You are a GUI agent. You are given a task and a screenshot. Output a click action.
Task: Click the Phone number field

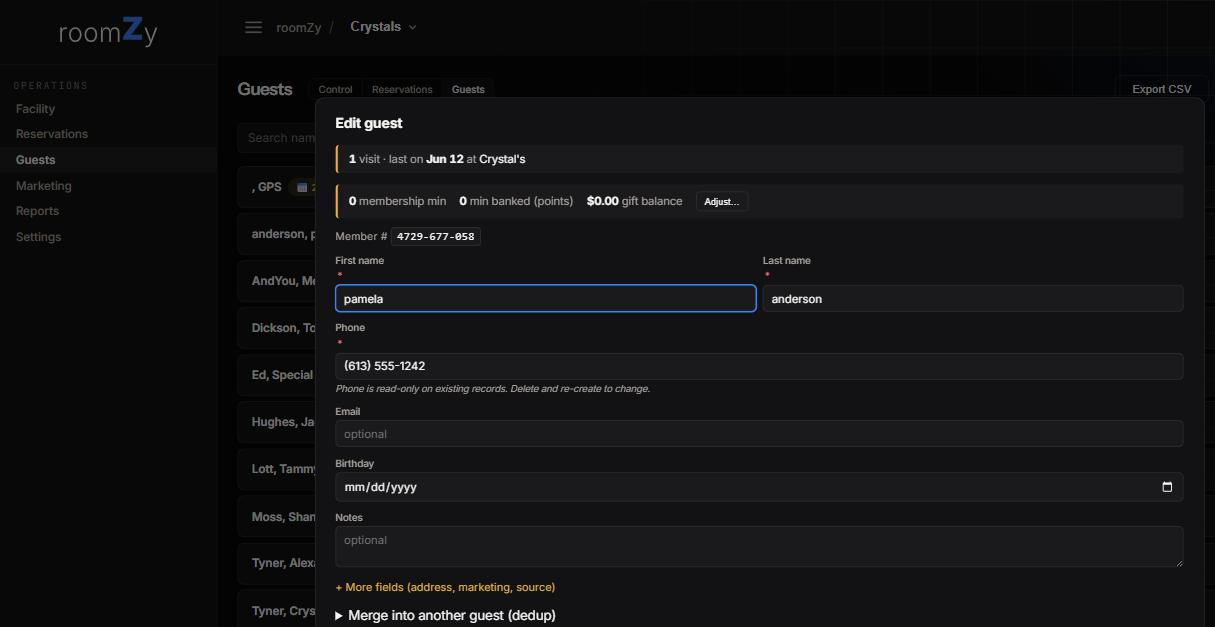pos(759,366)
